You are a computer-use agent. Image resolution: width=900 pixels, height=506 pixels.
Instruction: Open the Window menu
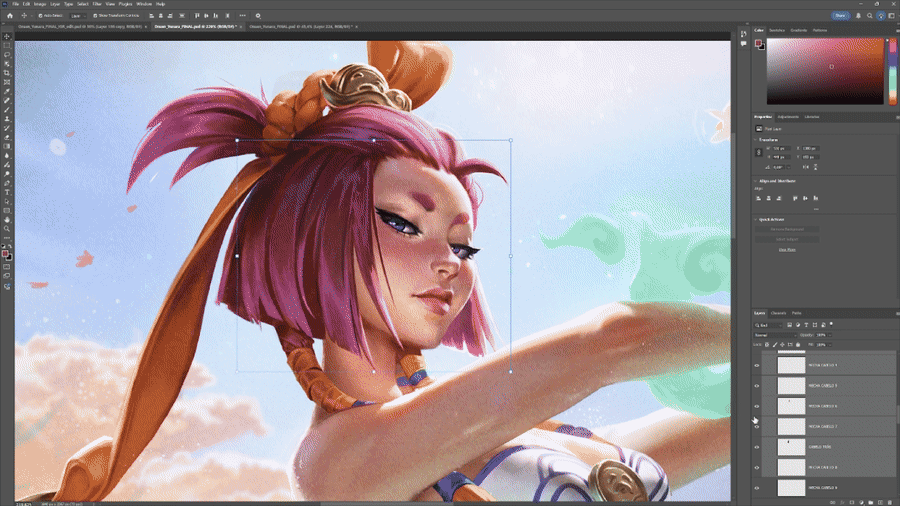[144, 4]
